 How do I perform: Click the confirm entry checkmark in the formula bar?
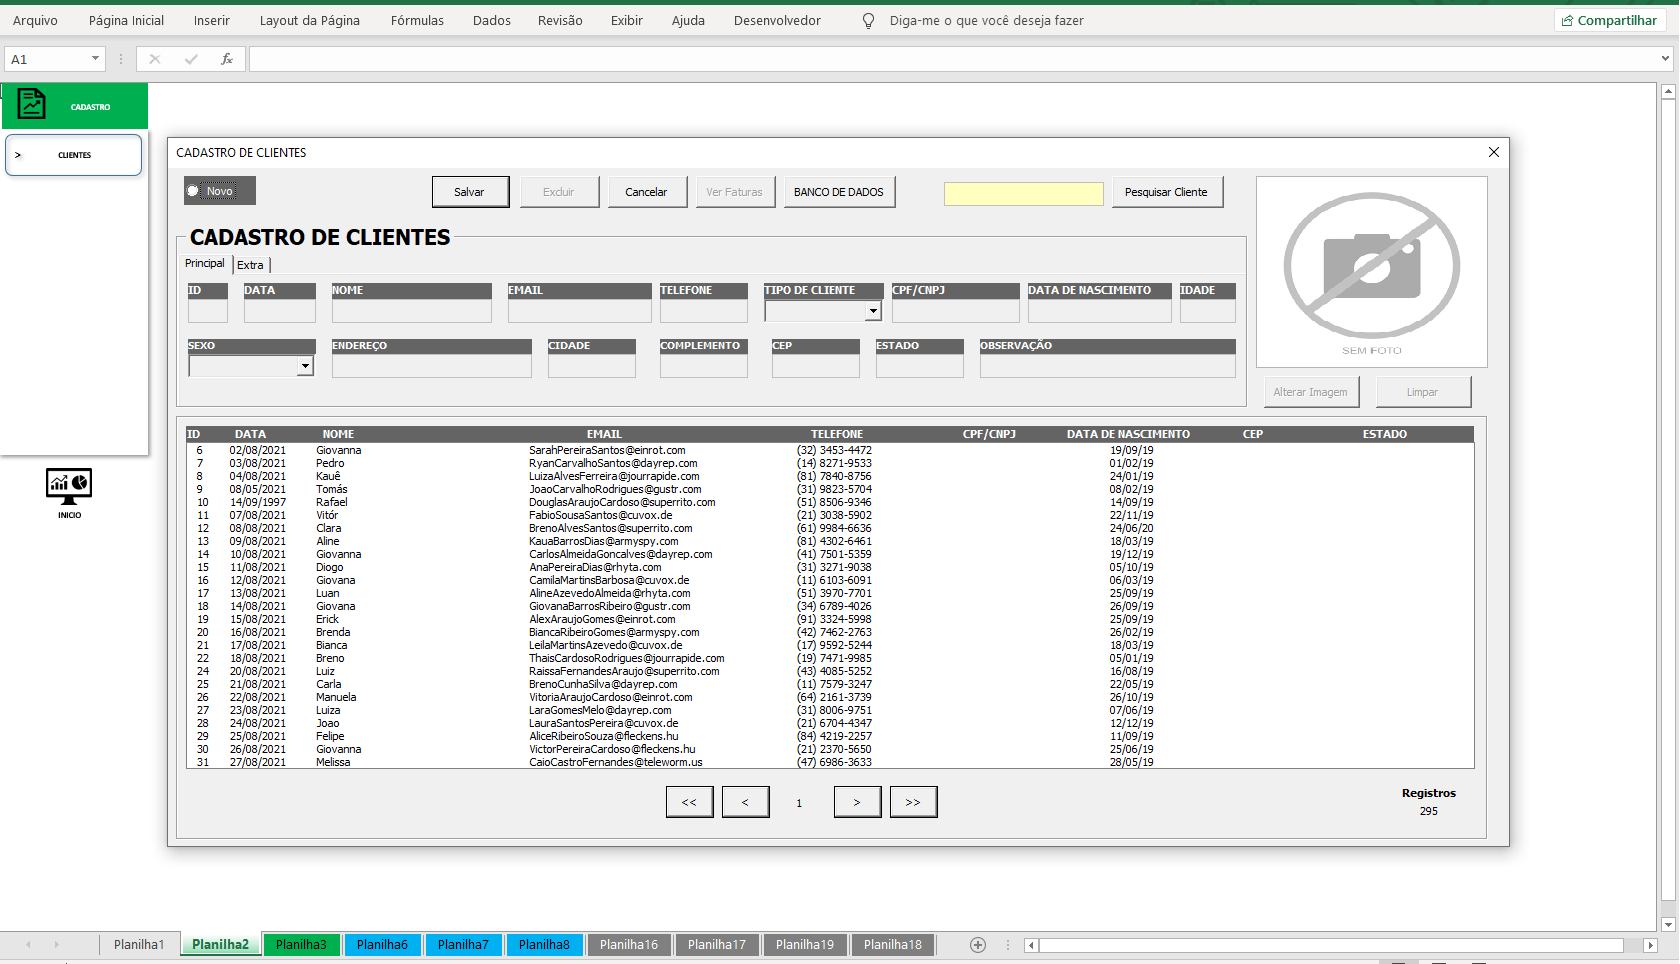coord(191,59)
